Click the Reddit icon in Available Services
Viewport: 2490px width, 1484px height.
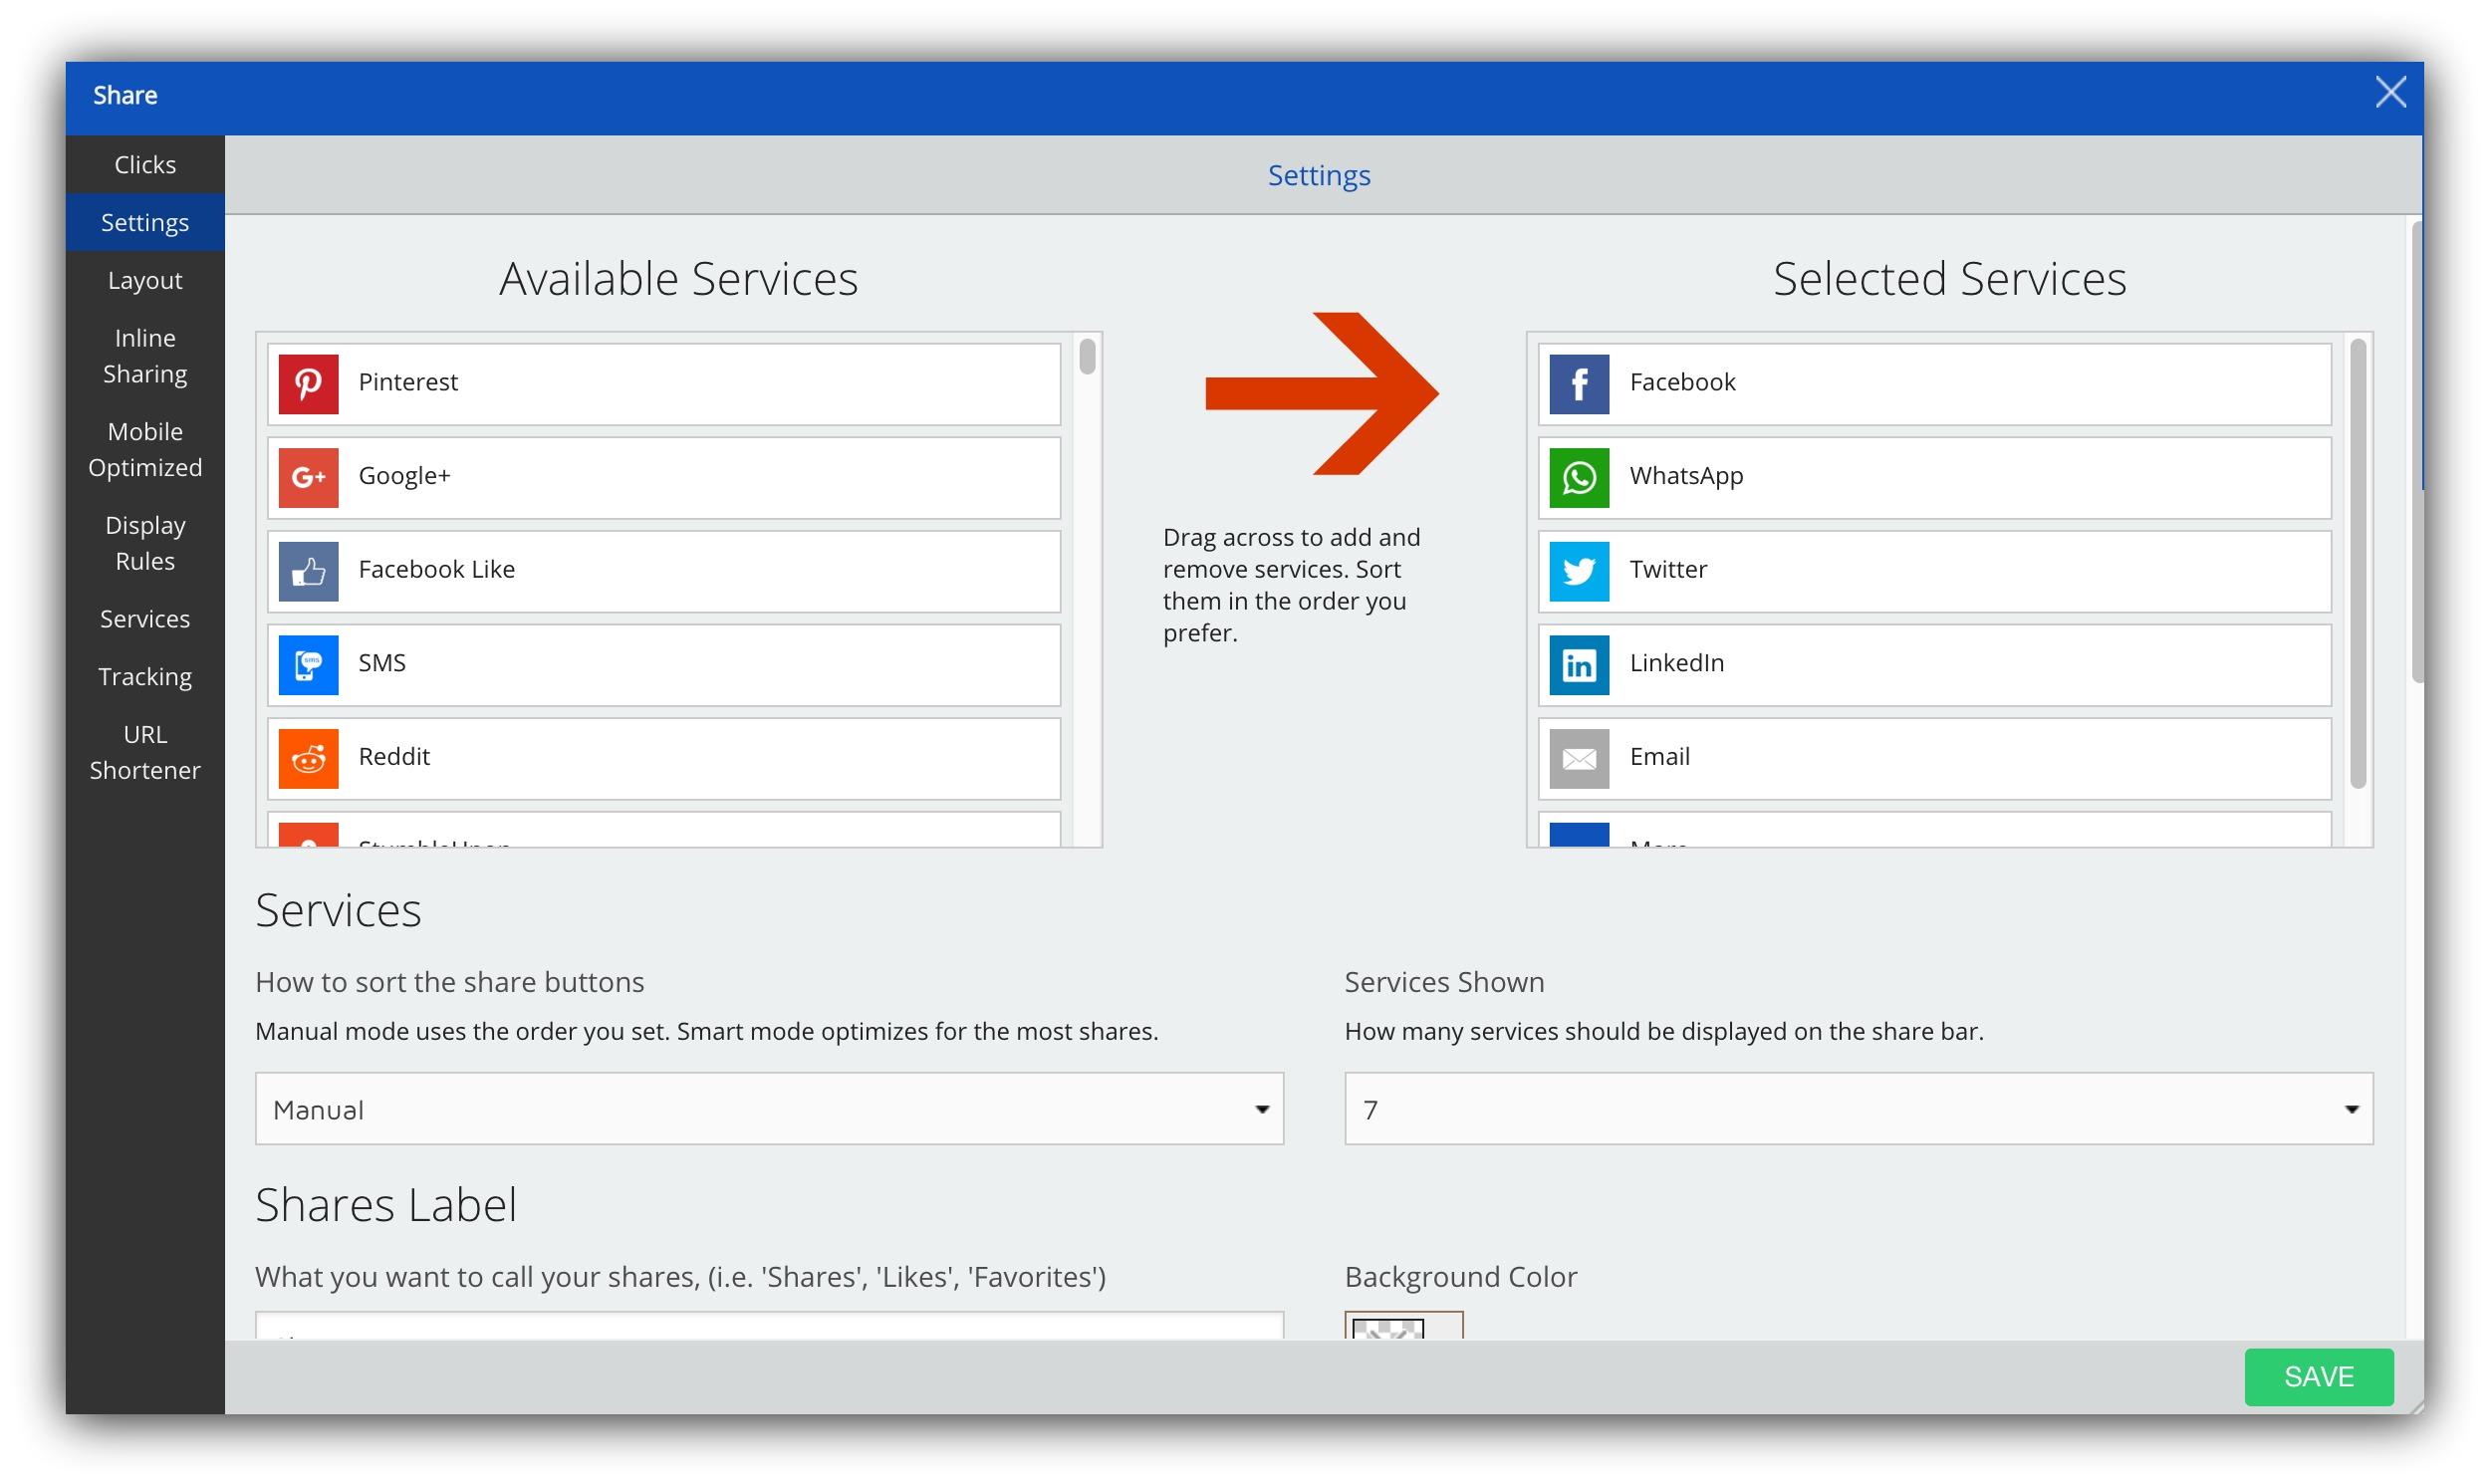309,754
